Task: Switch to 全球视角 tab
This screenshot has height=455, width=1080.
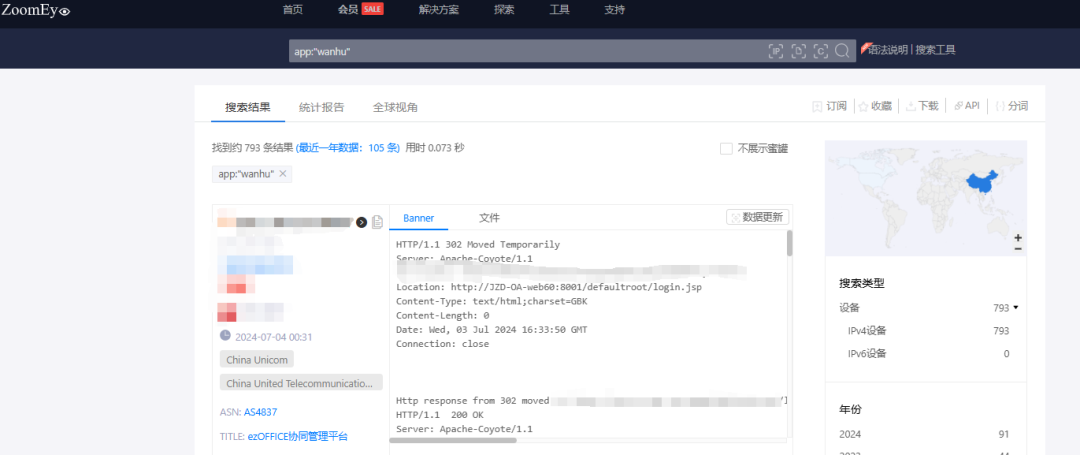Action: tap(395, 107)
